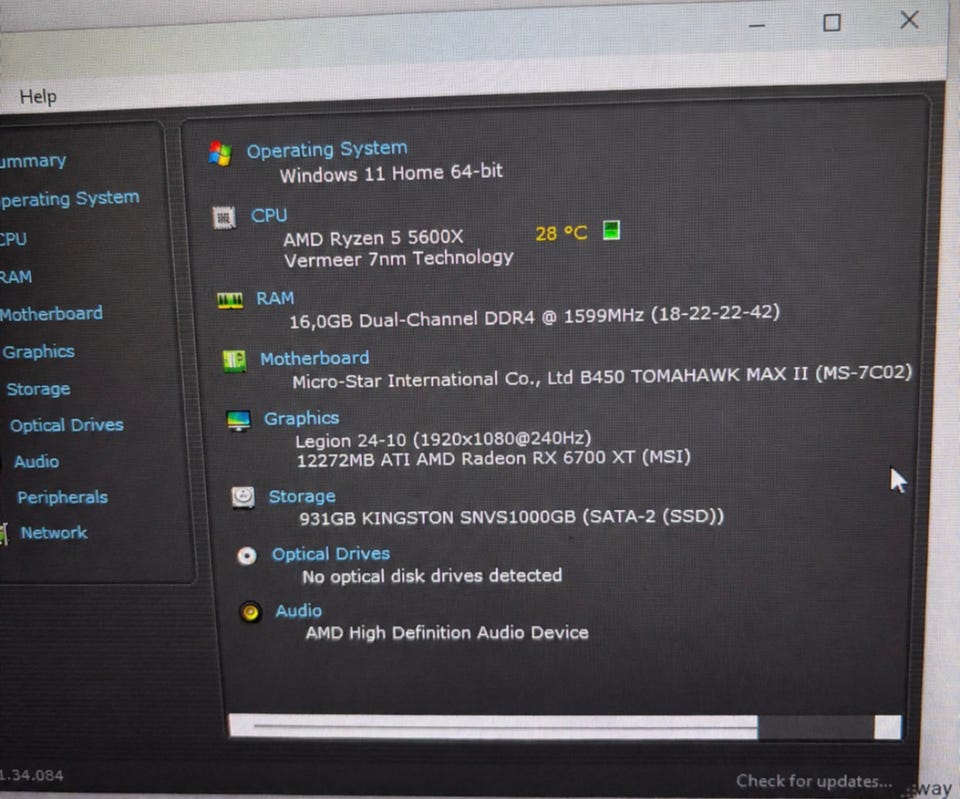The width and height of the screenshot is (960, 799).
Task: Click the Windows 11 Home 64-bit text
Action: [391, 173]
